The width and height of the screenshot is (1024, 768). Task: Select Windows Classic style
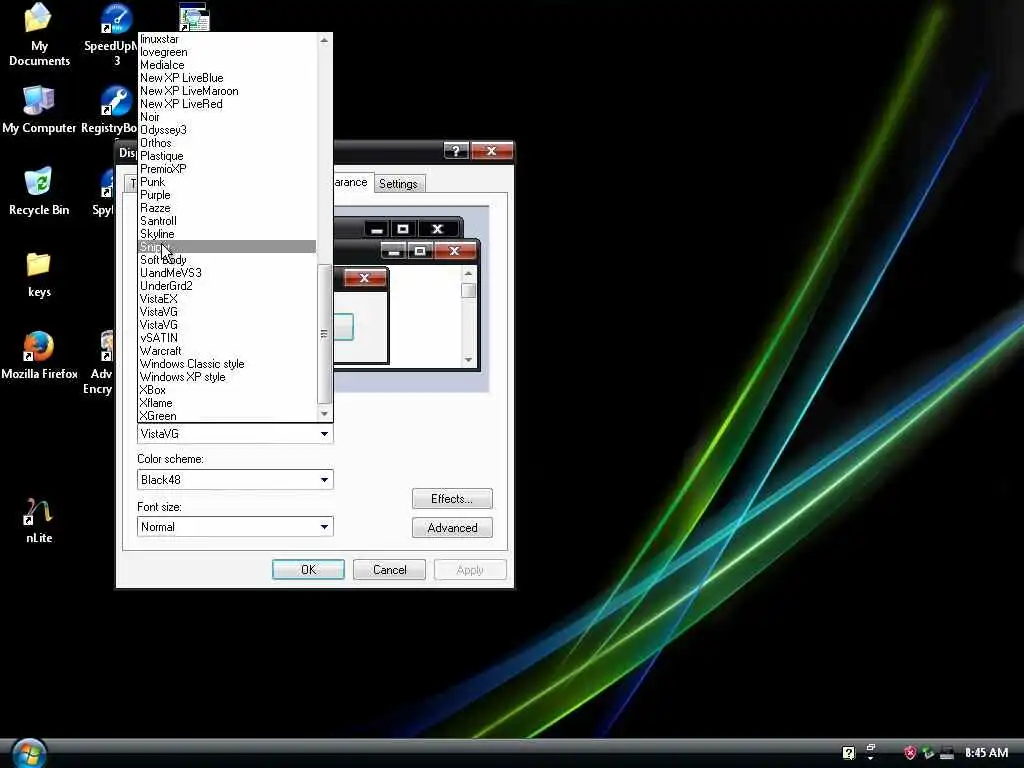pyautogui.click(x=227, y=364)
